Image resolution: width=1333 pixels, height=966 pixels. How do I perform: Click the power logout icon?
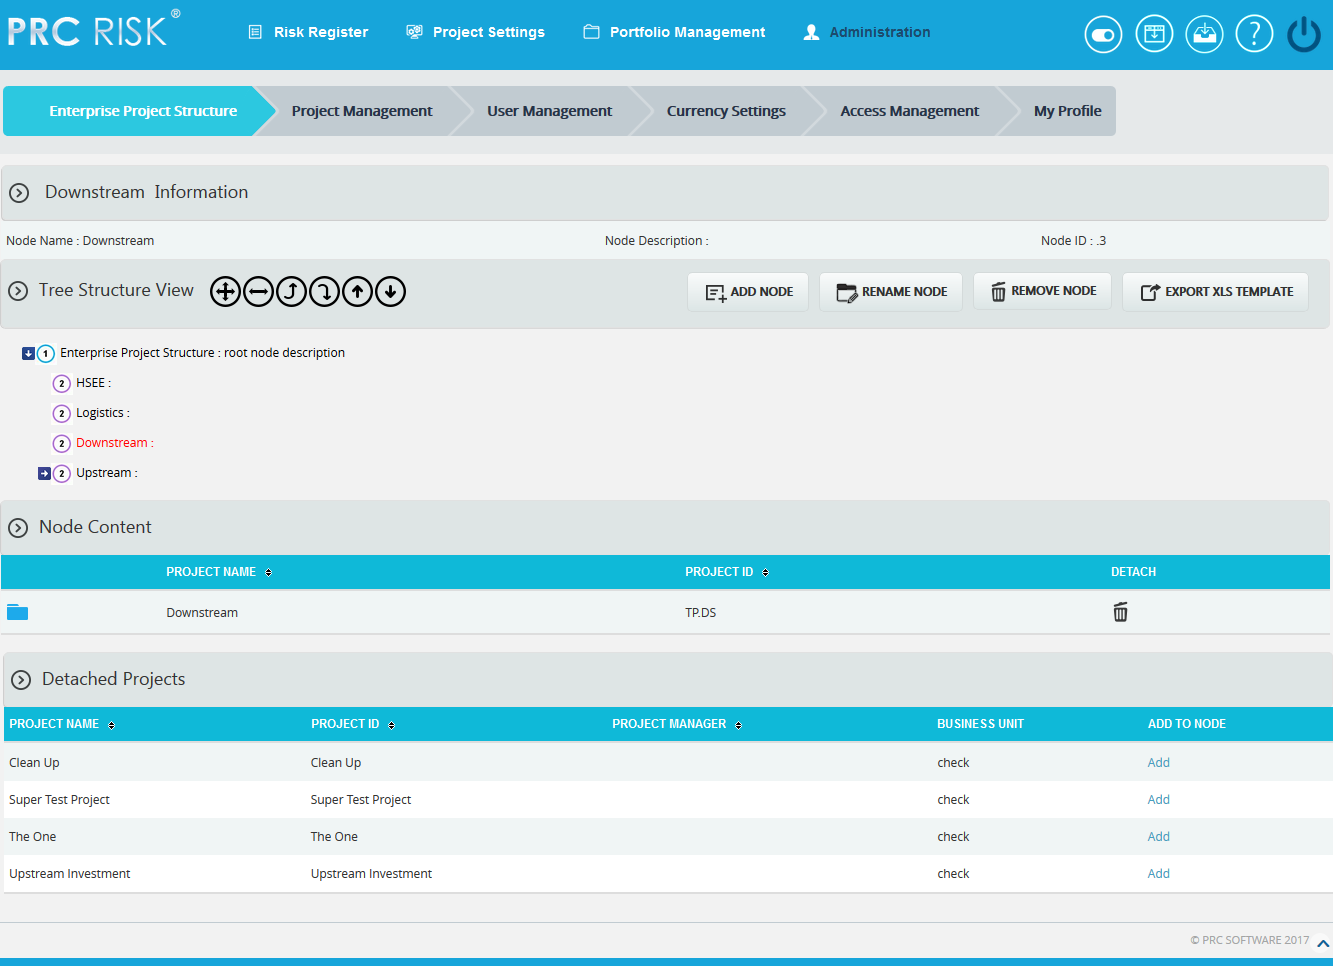(1304, 34)
